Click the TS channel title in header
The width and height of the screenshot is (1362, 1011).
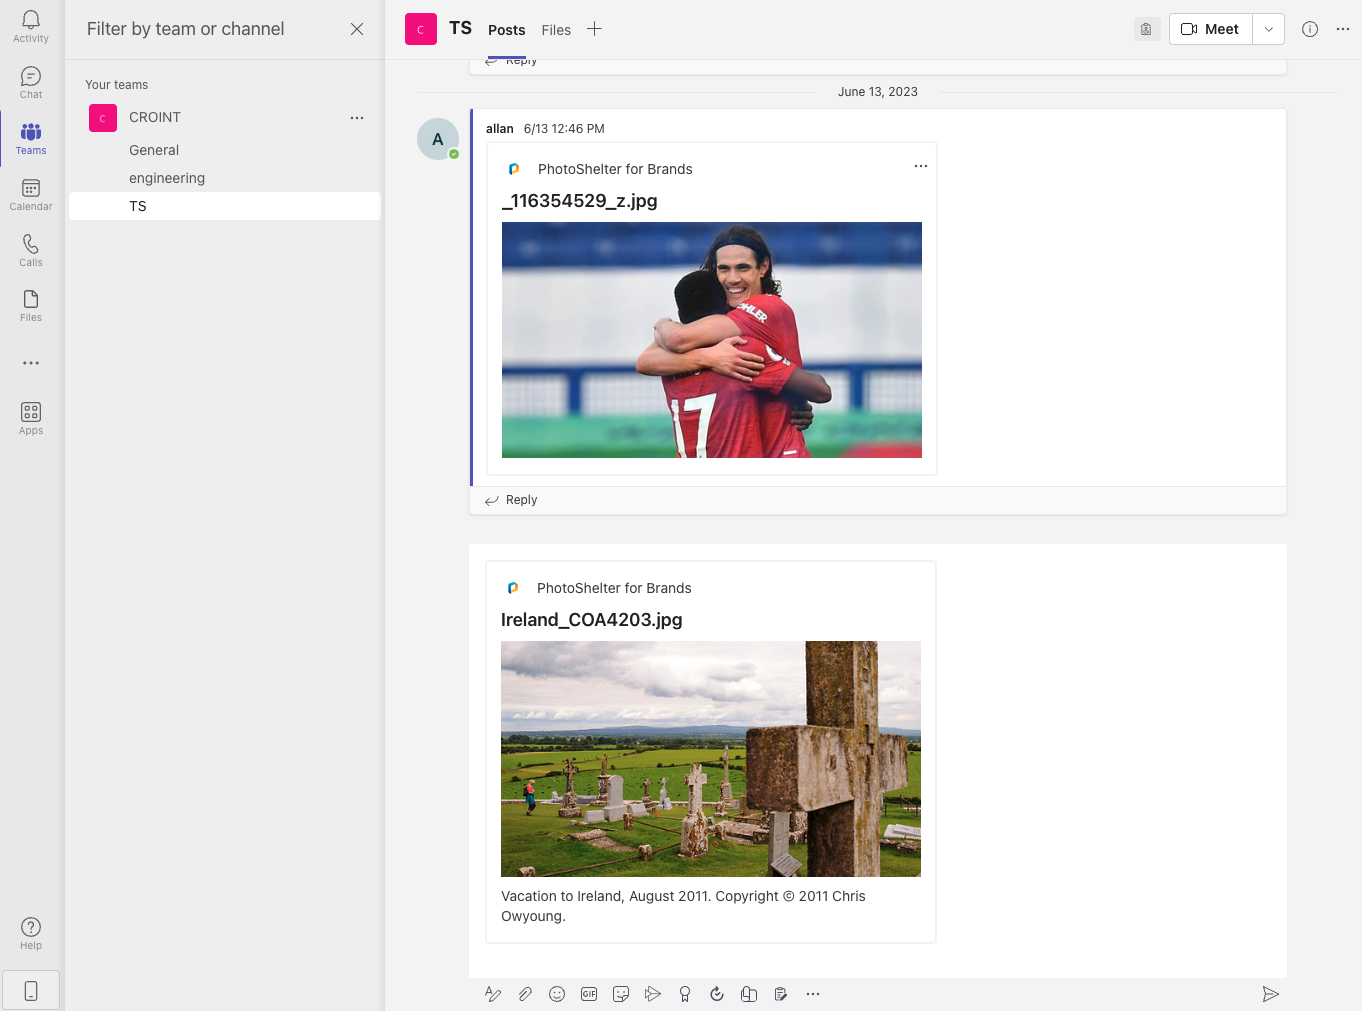tap(460, 28)
